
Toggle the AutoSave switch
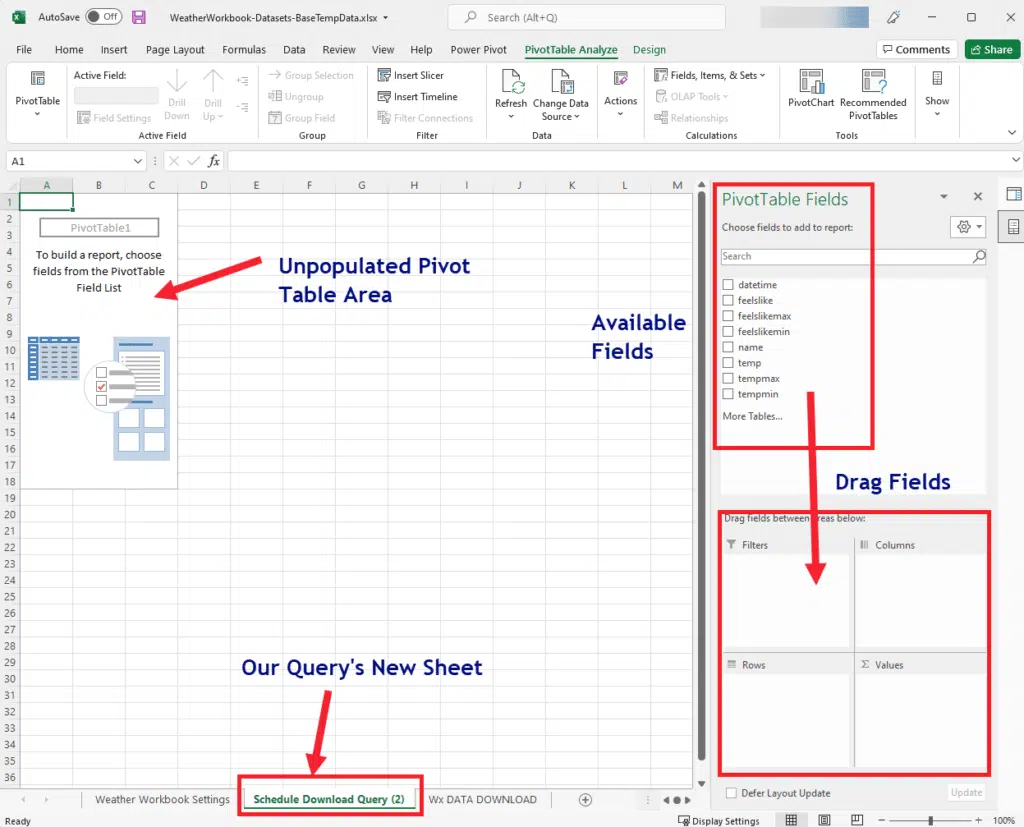pyautogui.click(x=103, y=18)
